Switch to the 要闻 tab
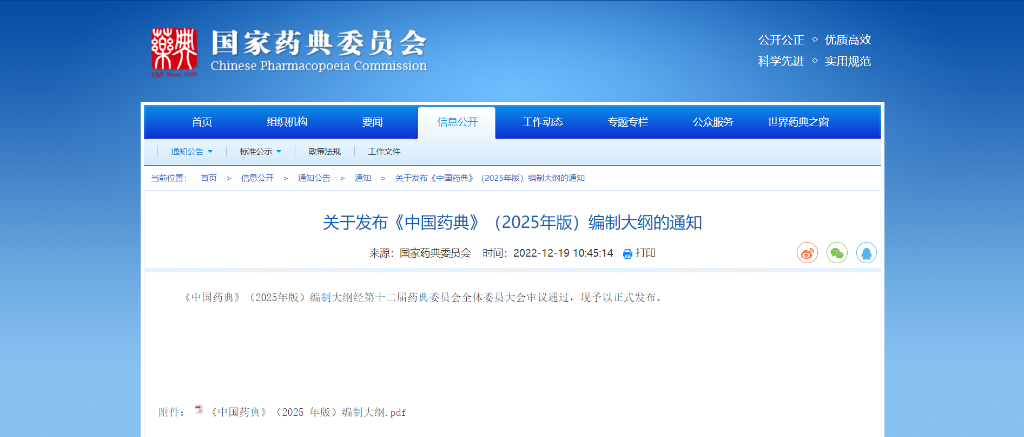Viewport: 1024px width, 437px height. click(372, 122)
